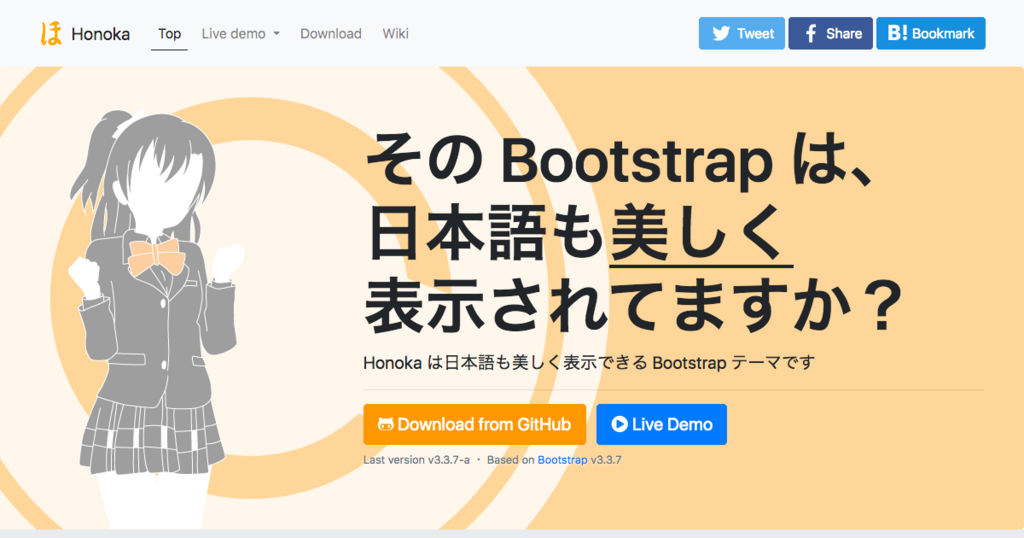The width and height of the screenshot is (1024, 538).
Task: Click the Hatena Bookmark button
Action: (x=931, y=33)
